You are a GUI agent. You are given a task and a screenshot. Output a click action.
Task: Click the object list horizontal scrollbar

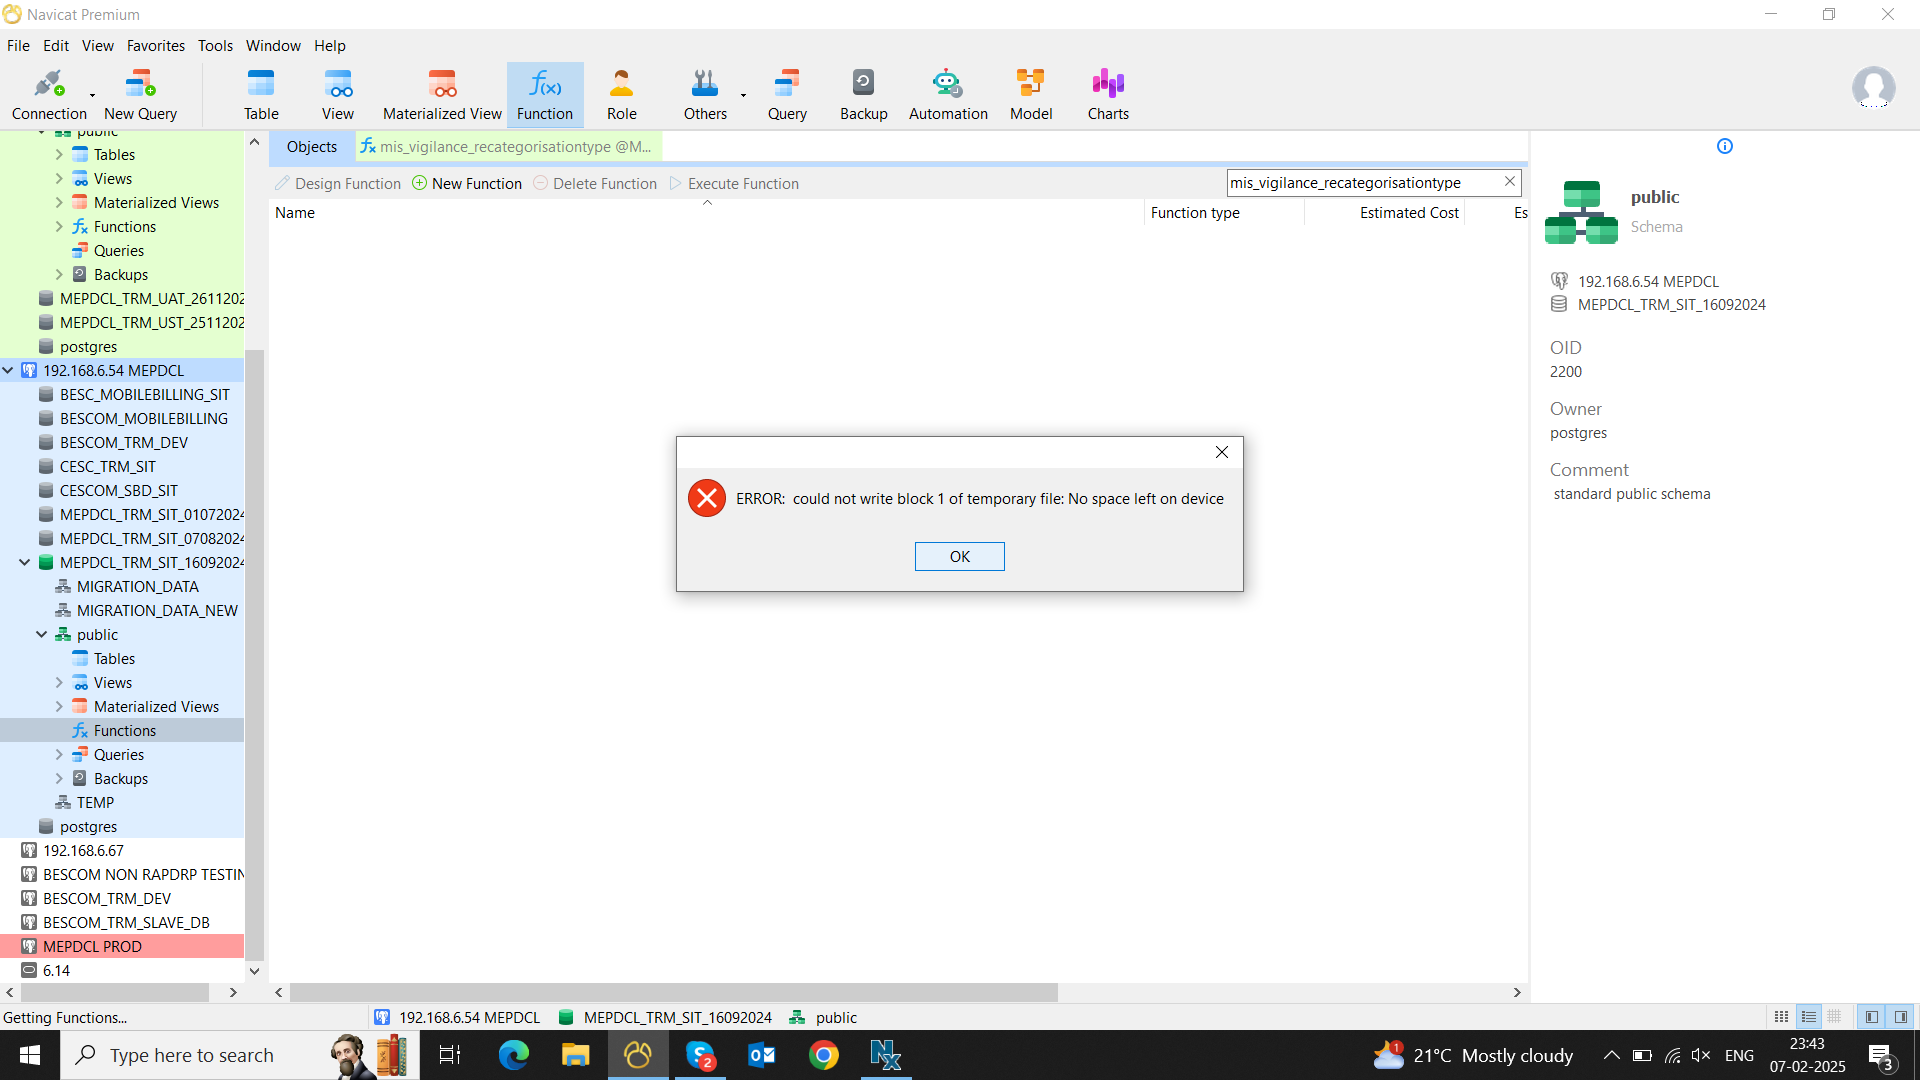(x=673, y=993)
